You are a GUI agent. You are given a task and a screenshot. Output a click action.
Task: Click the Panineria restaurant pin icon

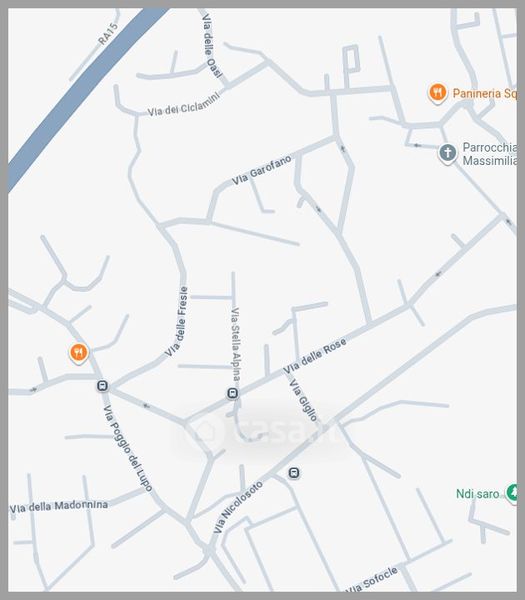click(x=437, y=93)
